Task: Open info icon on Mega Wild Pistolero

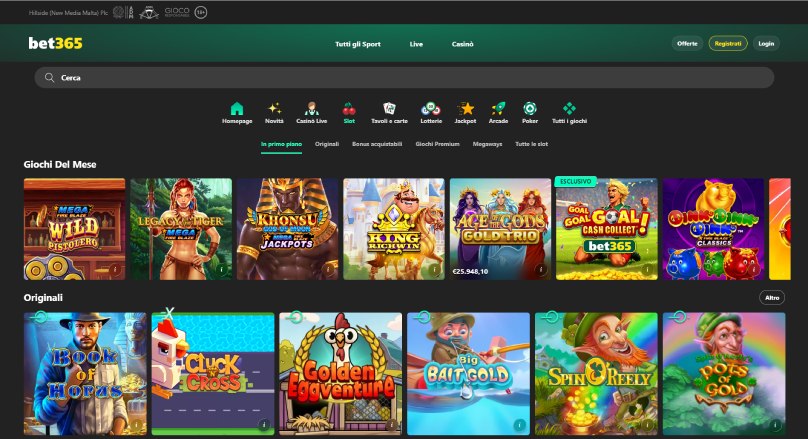Action: [x=115, y=269]
